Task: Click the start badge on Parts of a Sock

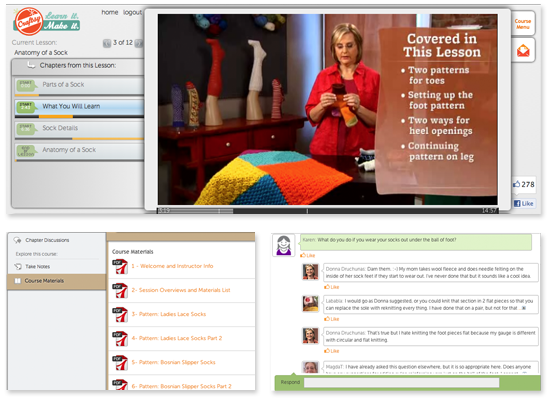Action: 27,85
